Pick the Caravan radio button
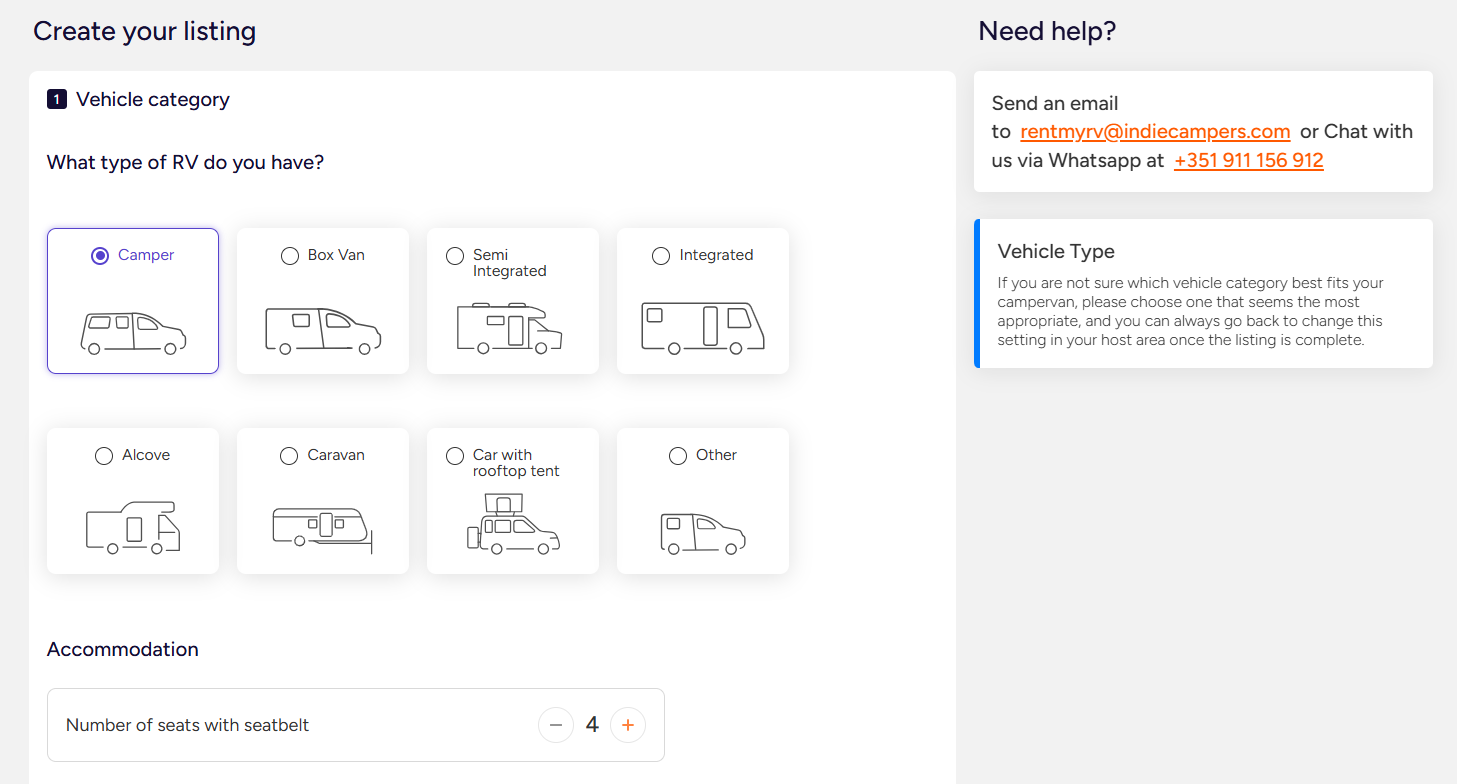The height and width of the screenshot is (784, 1457). (289, 456)
